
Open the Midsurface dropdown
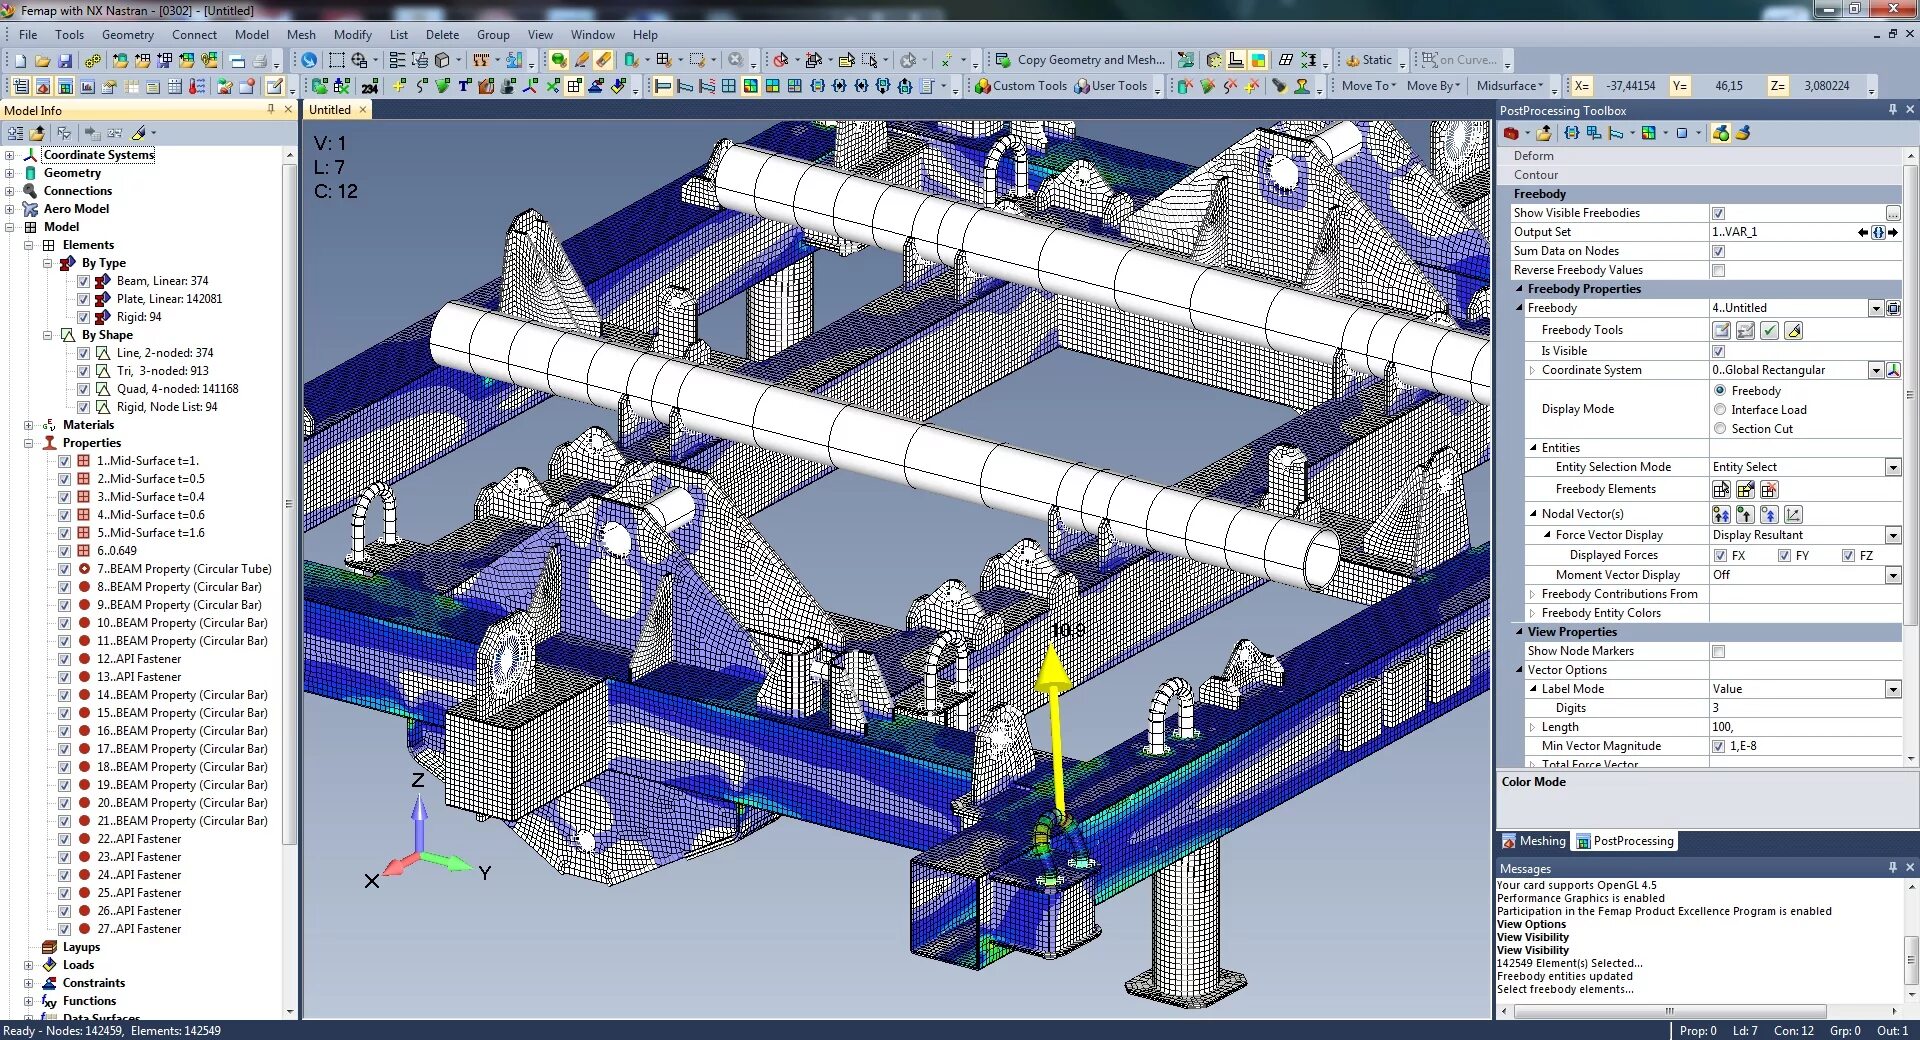1510,86
